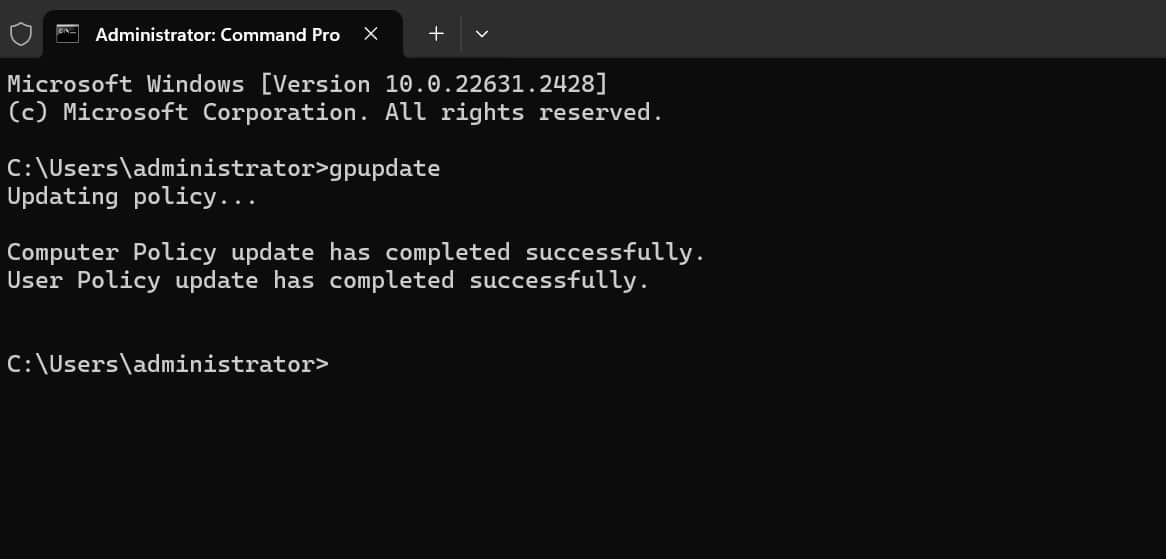Close the Administrator: Command Prompt tab
Screen dimensions: 1166x559
[x=371, y=34]
